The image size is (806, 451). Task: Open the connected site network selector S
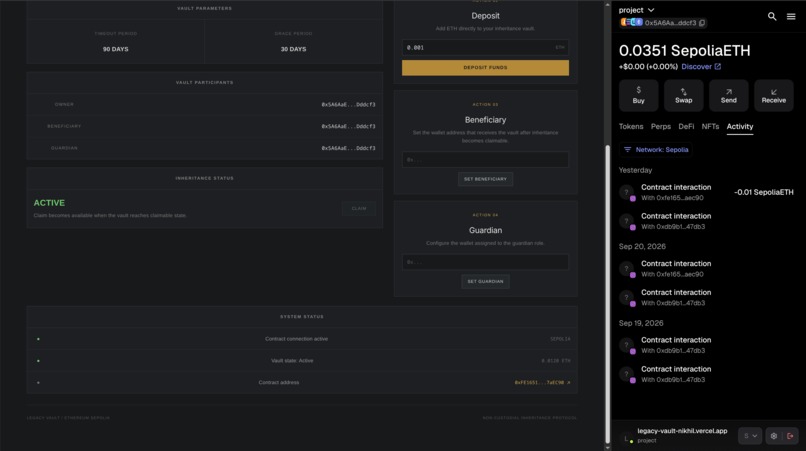click(x=750, y=436)
